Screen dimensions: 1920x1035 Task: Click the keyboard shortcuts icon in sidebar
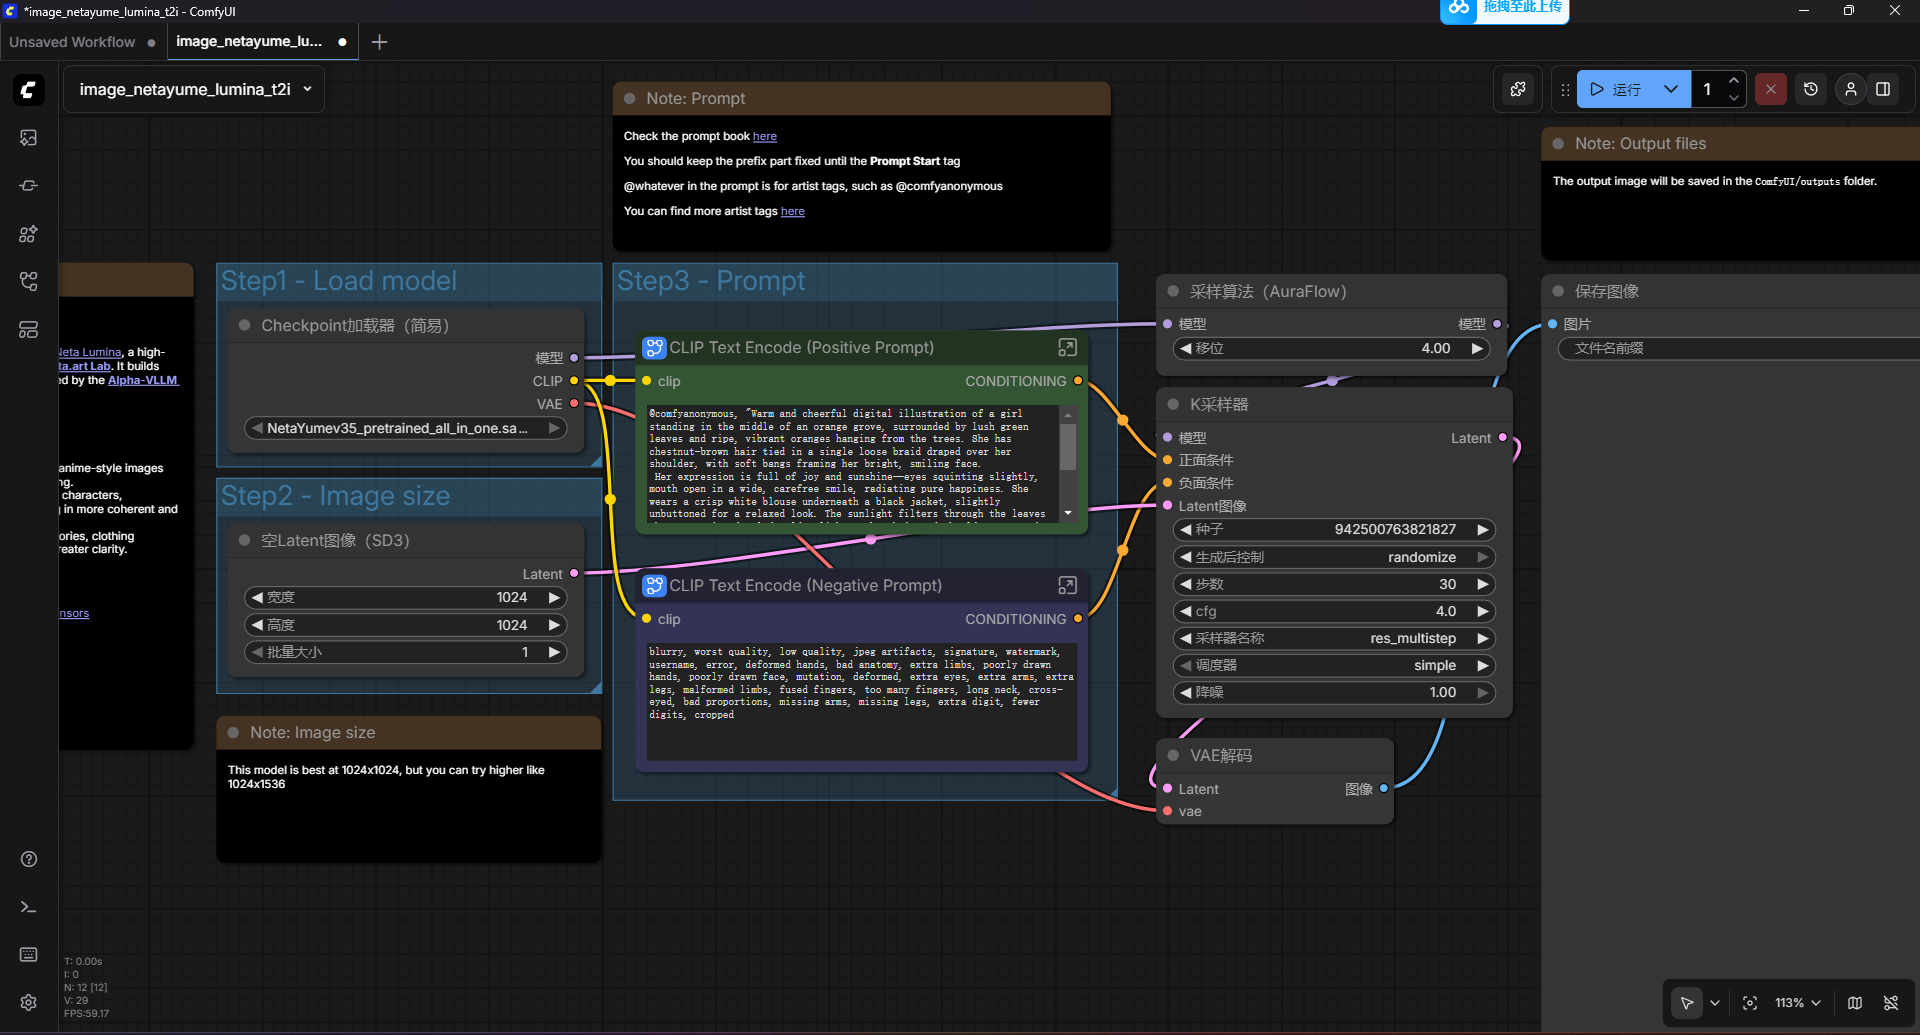pyautogui.click(x=29, y=955)
